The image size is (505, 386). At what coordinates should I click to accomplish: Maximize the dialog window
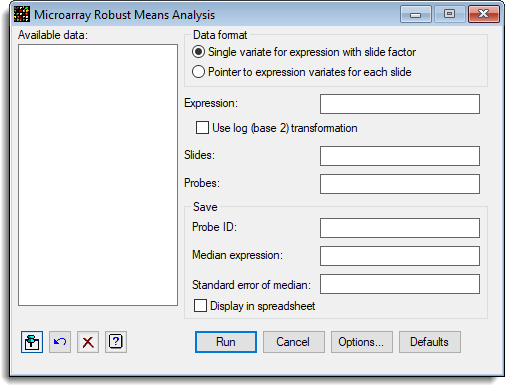tap(450, 14)
